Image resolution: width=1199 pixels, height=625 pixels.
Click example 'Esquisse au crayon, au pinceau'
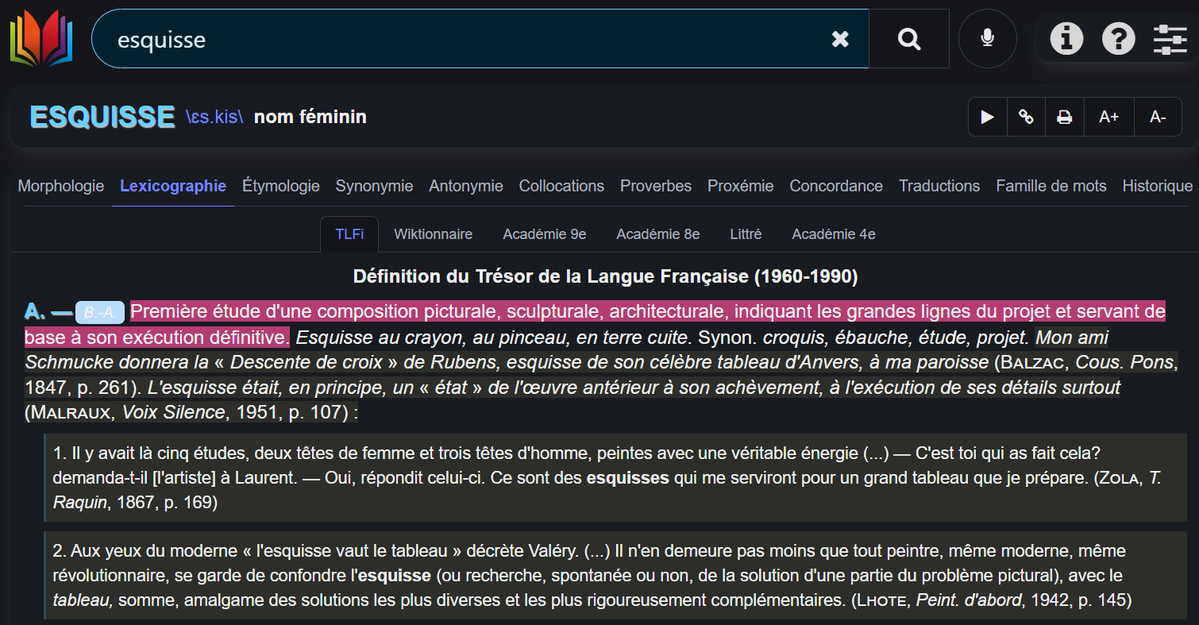(493, 337)
